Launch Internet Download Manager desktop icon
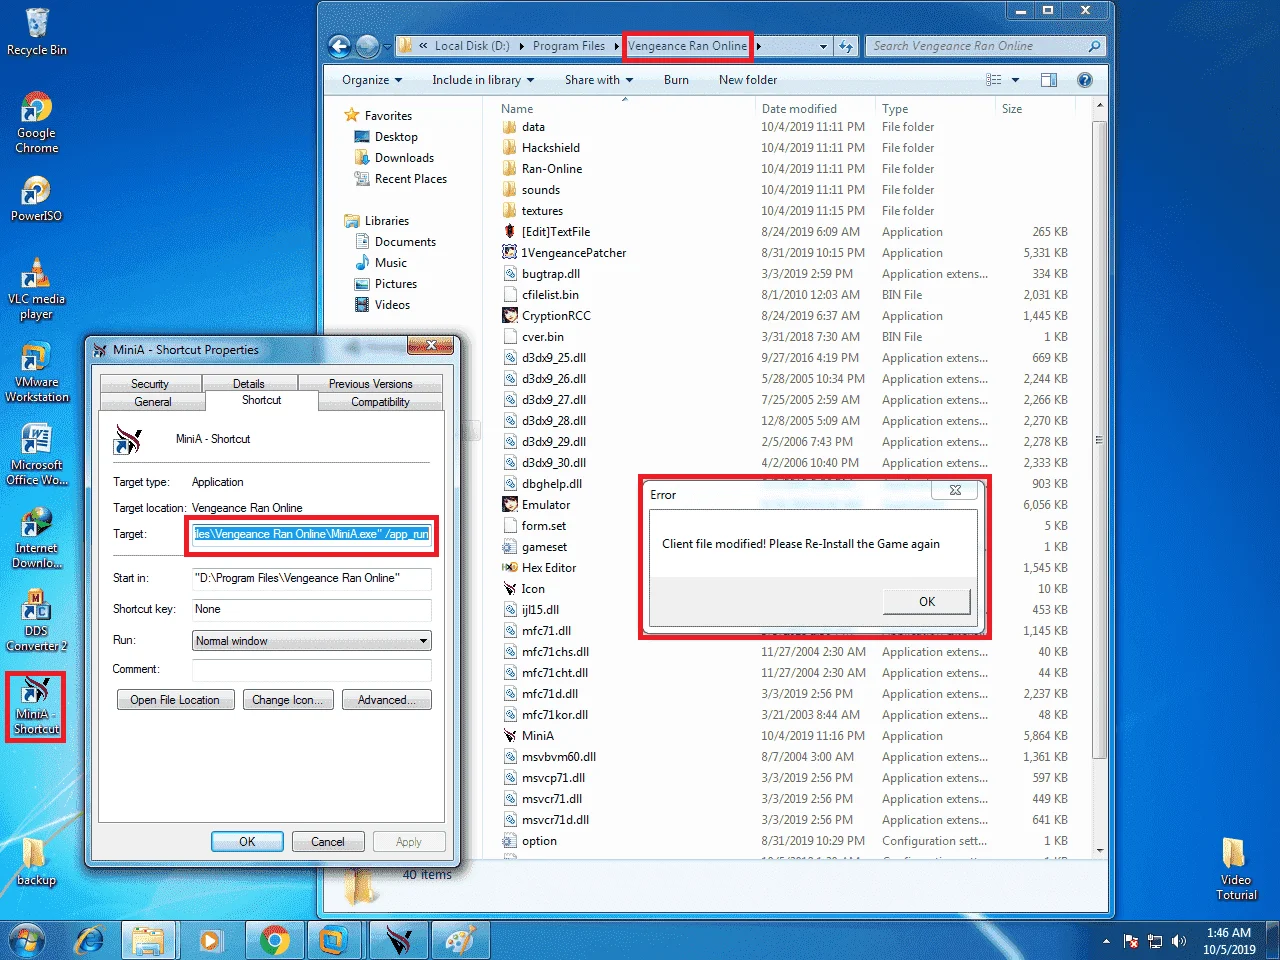Screen dimensions: 1280x960 coord(37,538)
